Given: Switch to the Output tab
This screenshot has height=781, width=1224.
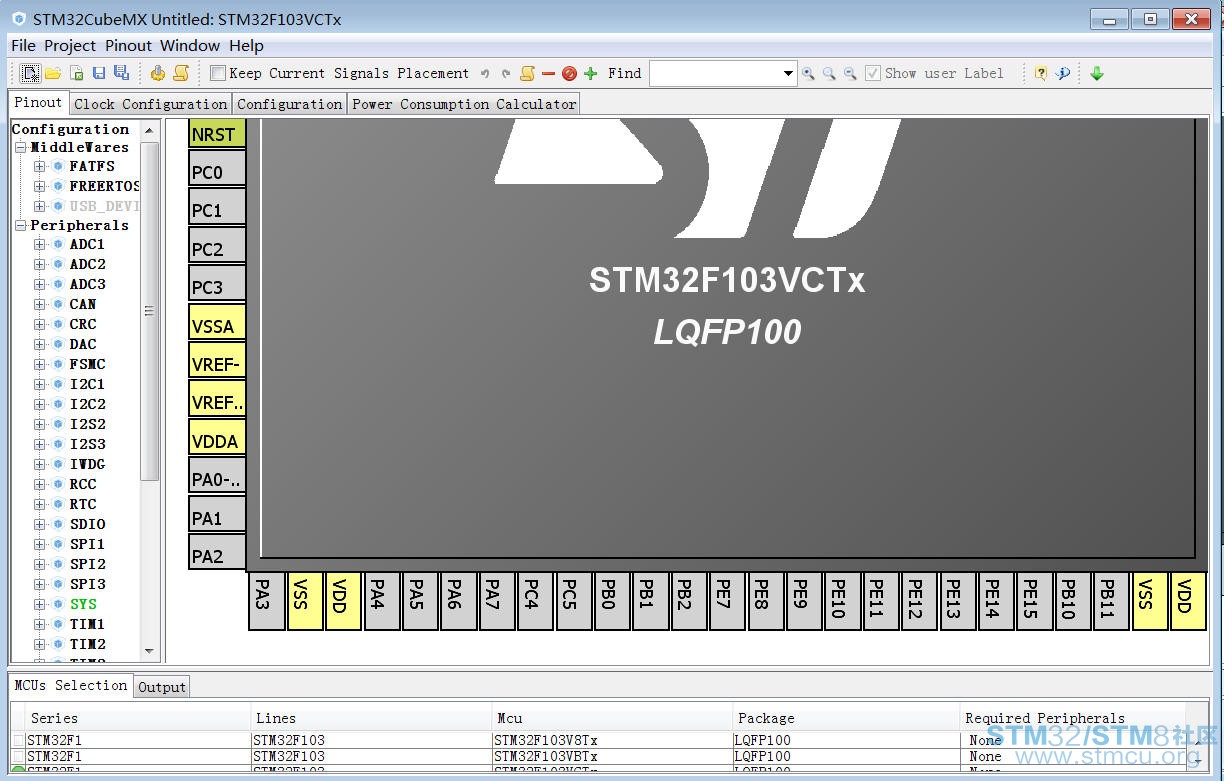Looking at the screenshot, I should [162, 687].
